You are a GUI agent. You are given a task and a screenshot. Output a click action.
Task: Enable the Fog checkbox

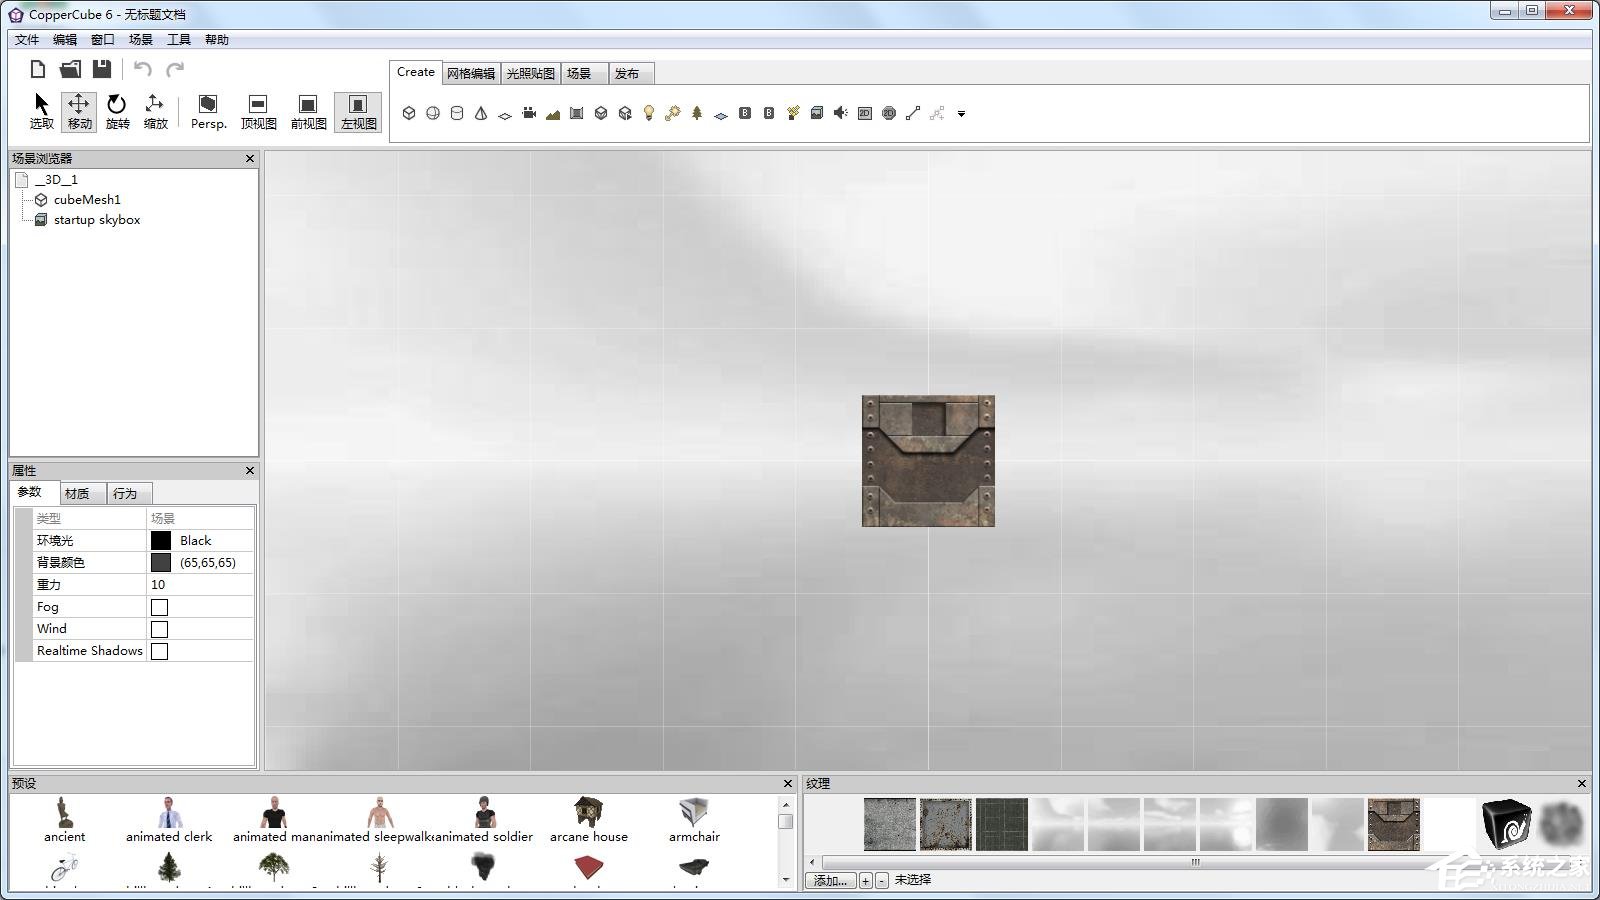point(159,607)
